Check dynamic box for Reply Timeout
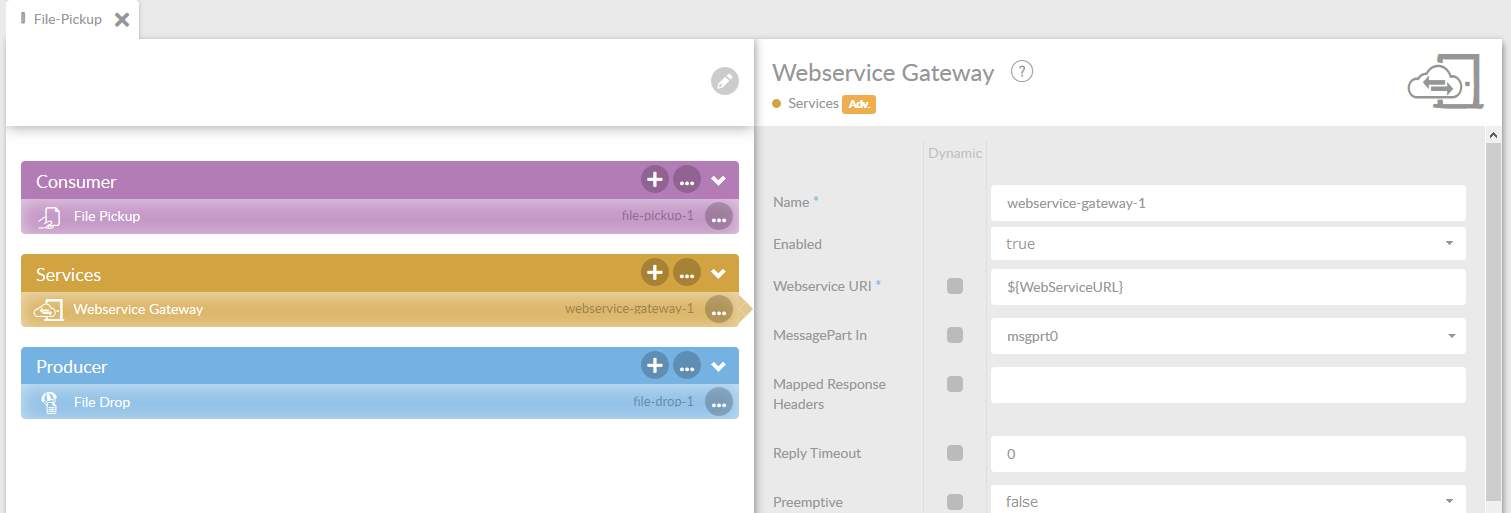Screen dimensions: 1511x513 click(x=955, y=453)
